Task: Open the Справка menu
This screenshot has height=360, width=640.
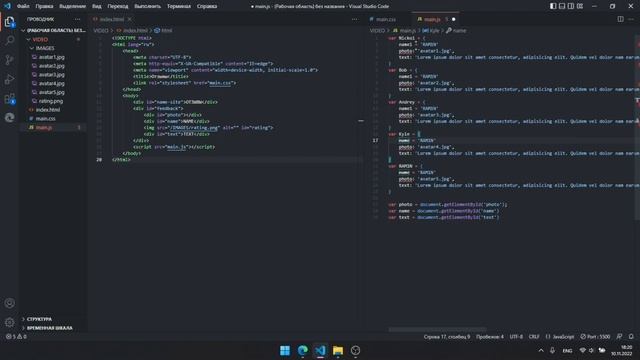Action: tap(207, 6)
